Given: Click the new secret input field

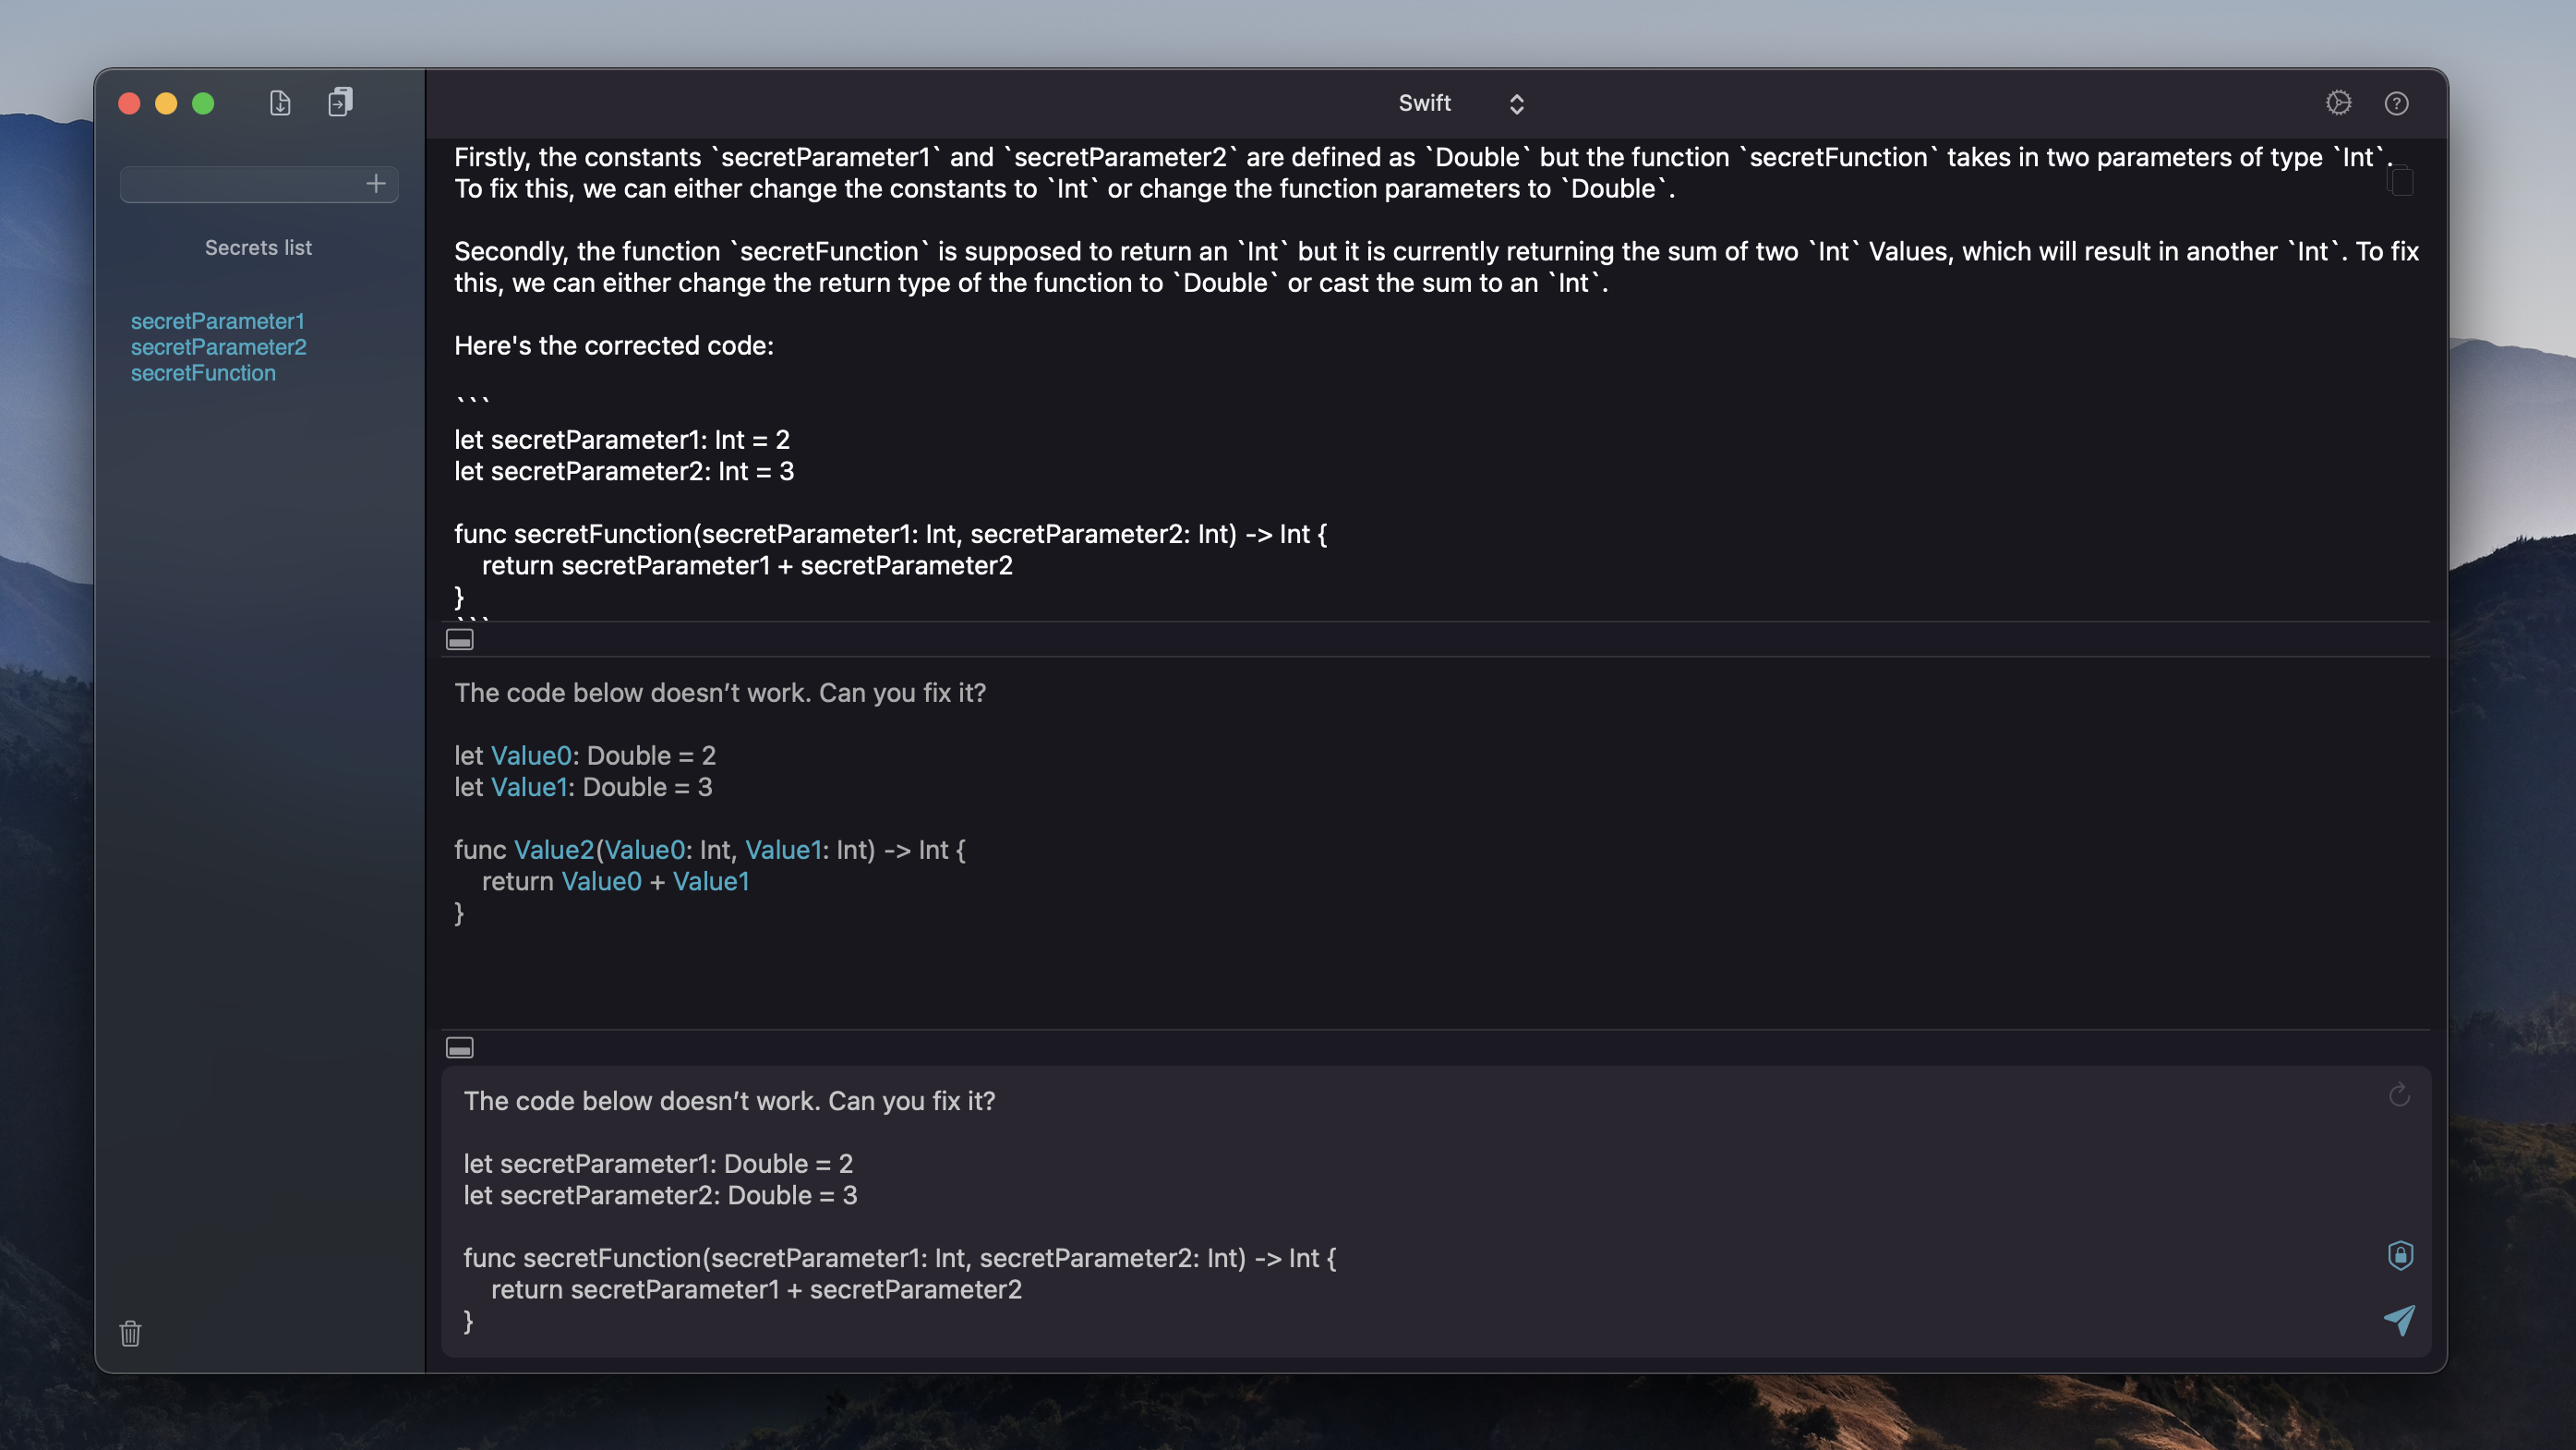Looking at the screenshot, I should (259, 184).
